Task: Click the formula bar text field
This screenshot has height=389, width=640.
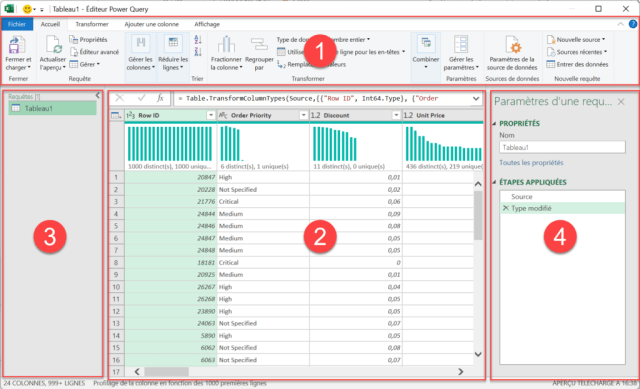Action: point(322,98)
